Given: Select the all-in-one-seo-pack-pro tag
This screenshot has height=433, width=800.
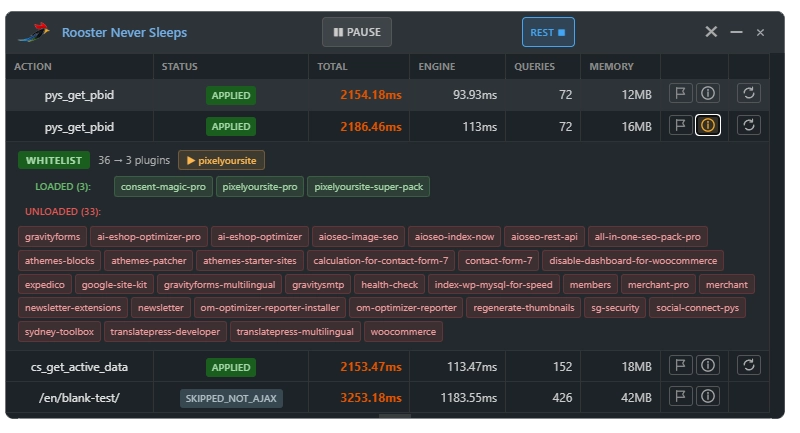Looking at the screenshot, I should [647, 237].
